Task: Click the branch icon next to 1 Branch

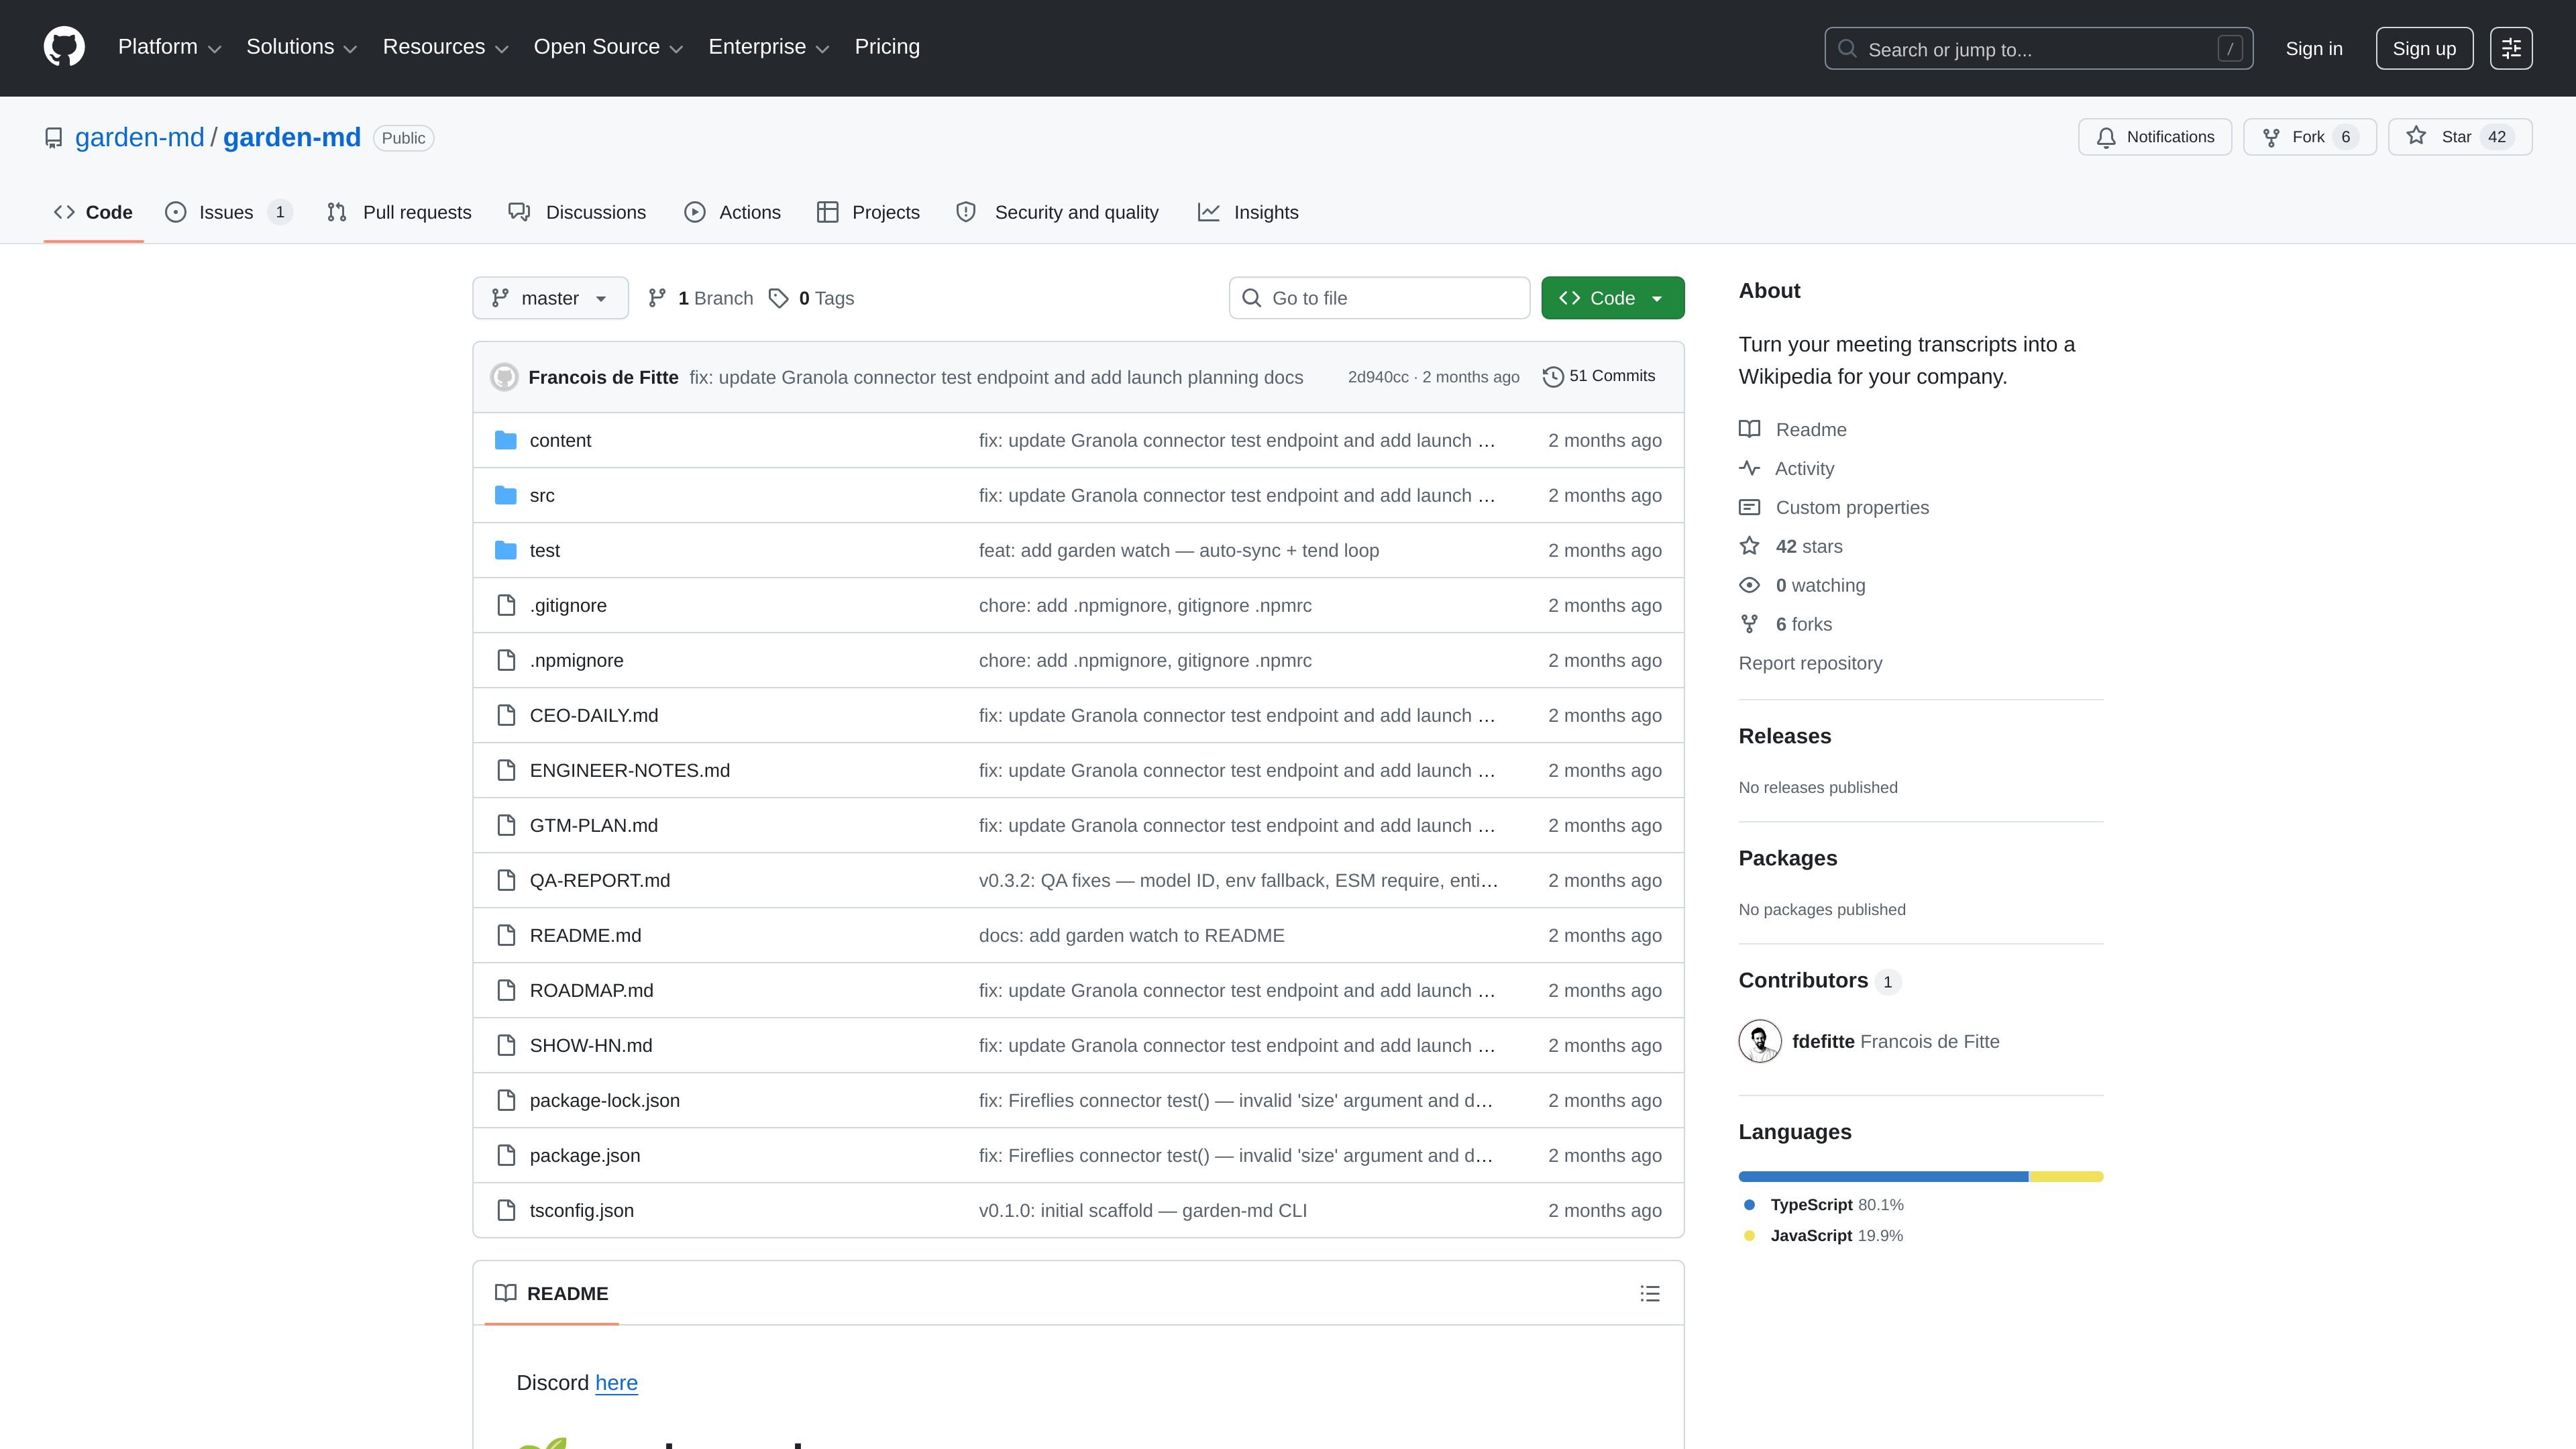Action: [657, 298]
